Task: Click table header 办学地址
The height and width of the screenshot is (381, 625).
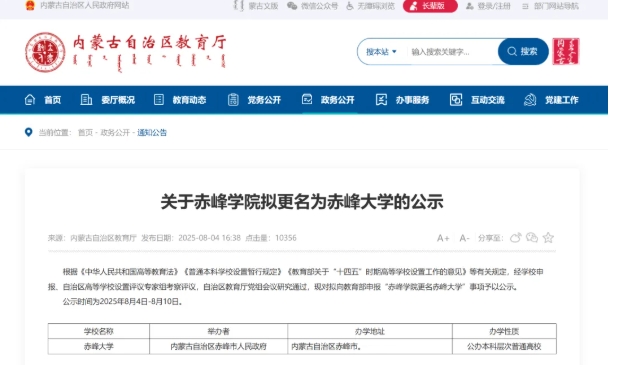Action: point(370,331)
